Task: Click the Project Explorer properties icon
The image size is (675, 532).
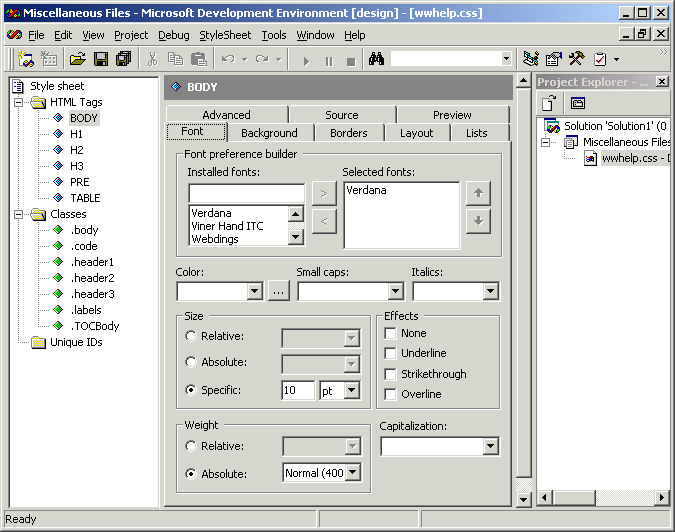Action: click(x=577, y=103)
